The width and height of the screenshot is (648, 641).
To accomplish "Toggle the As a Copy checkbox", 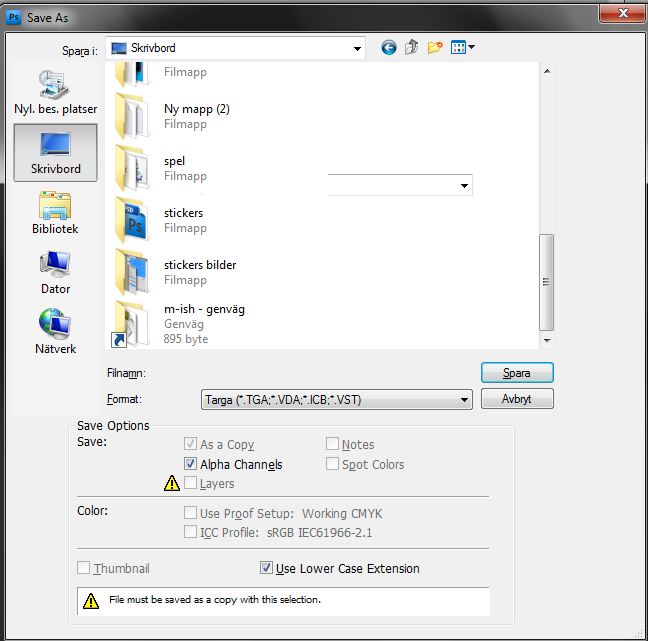I will point(190,444).
